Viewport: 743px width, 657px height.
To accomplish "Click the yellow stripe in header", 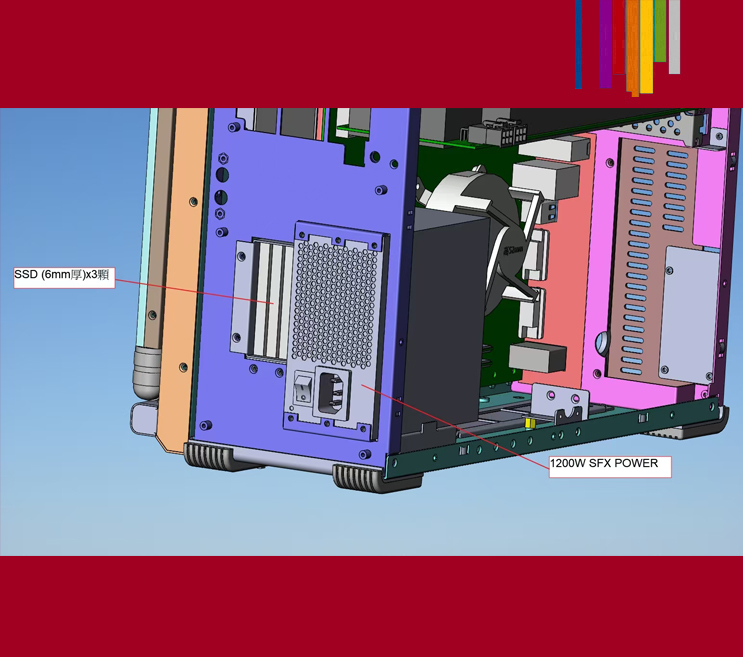I will [x=647, y=45].
